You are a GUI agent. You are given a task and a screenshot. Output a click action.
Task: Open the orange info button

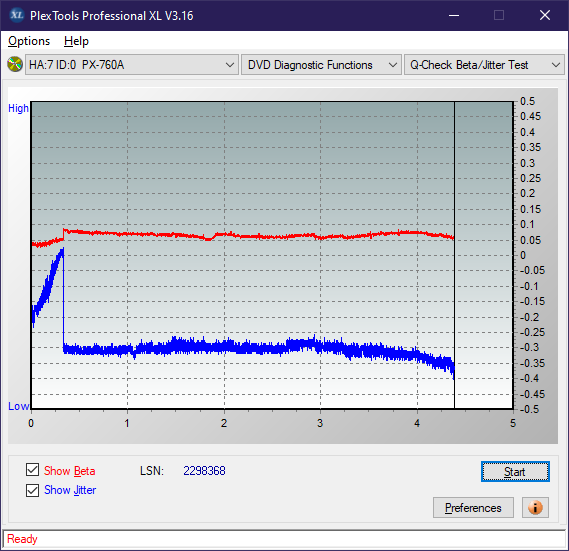tap(535, 507)
